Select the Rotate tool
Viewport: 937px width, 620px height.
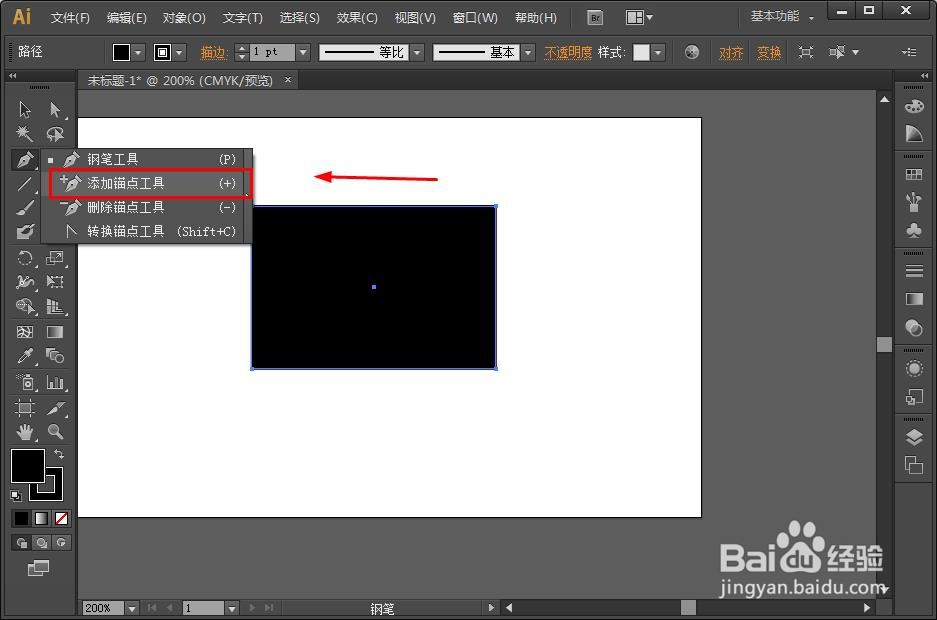(25, 258)
